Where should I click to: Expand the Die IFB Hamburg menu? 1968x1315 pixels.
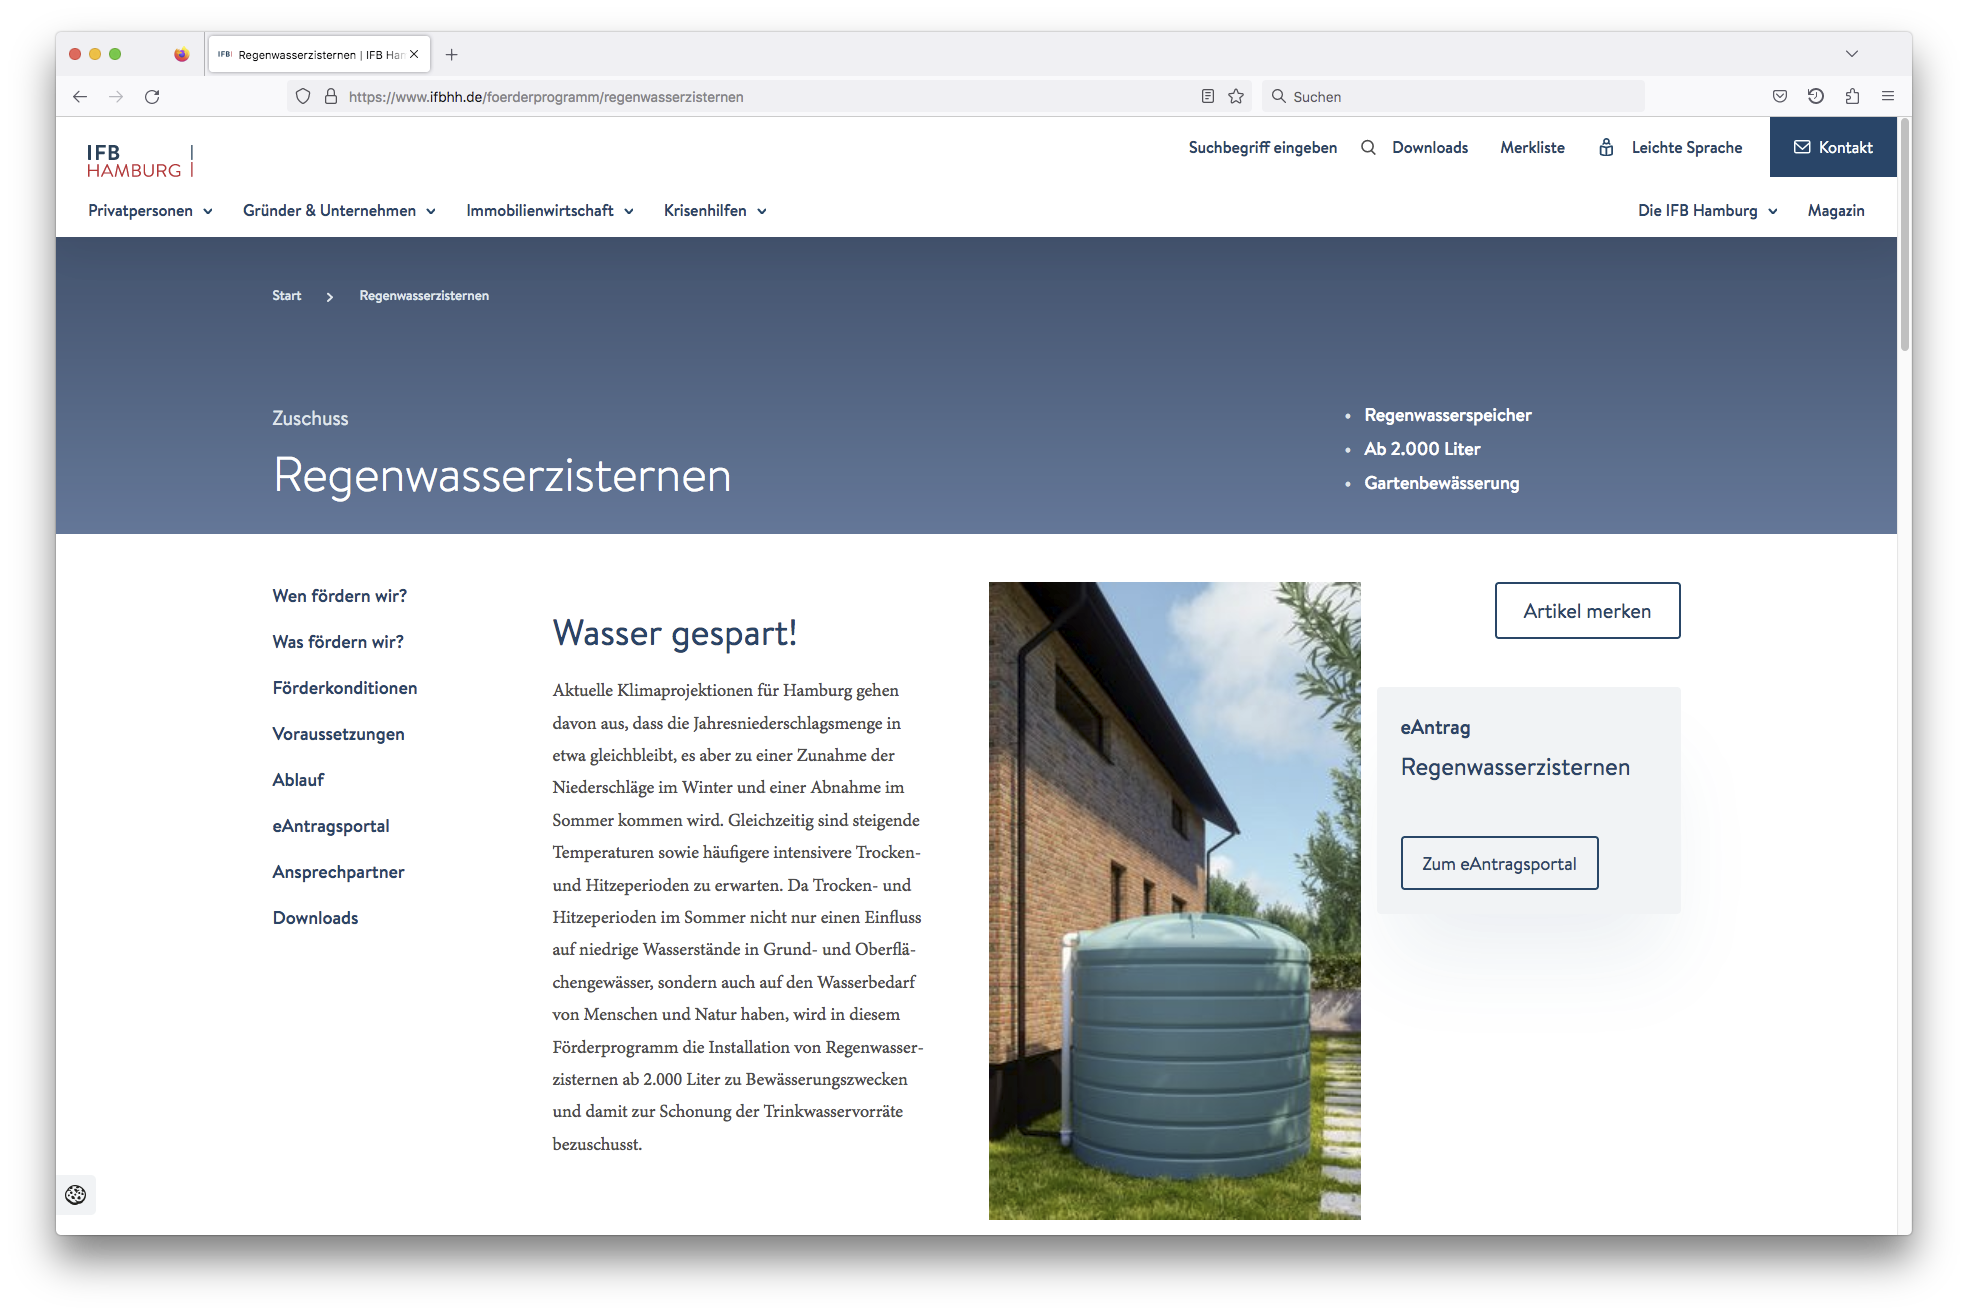point(1708,211)
